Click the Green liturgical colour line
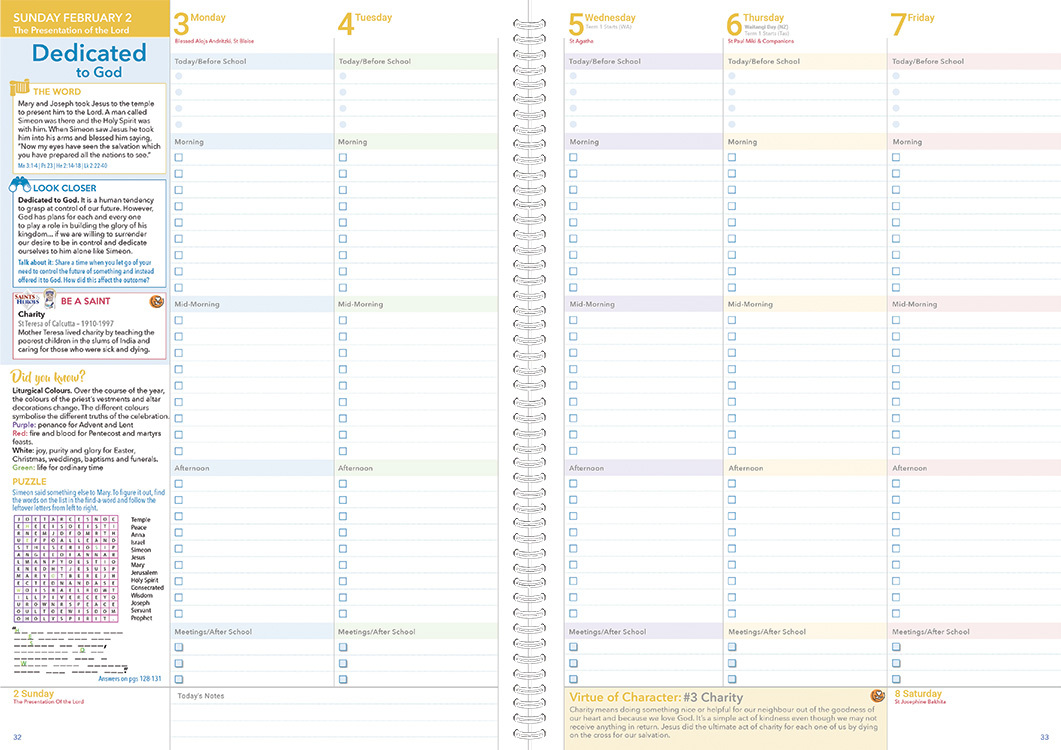Screen dimensions: 1061x750 pyautogui.click(x=58, y=468)
